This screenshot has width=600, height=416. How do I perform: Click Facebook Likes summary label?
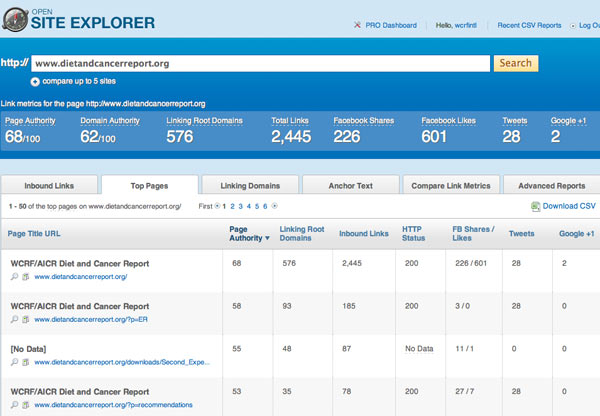448,121
